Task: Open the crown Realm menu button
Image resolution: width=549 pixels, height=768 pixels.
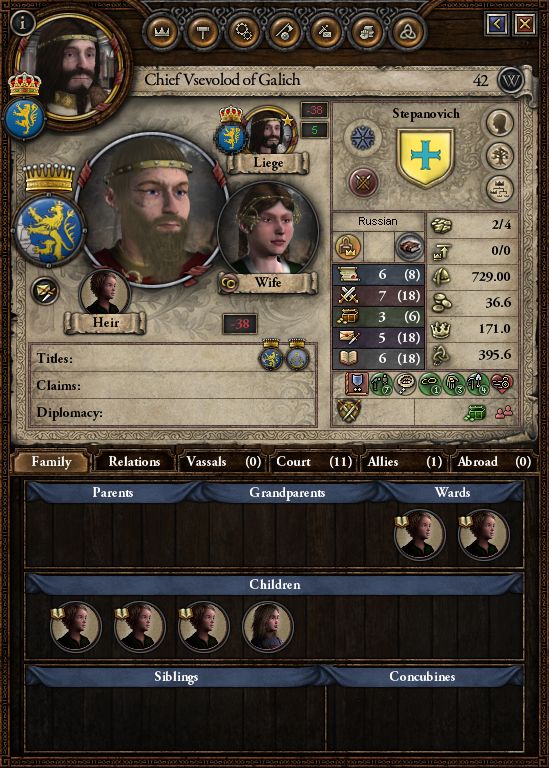Action: 162,32
